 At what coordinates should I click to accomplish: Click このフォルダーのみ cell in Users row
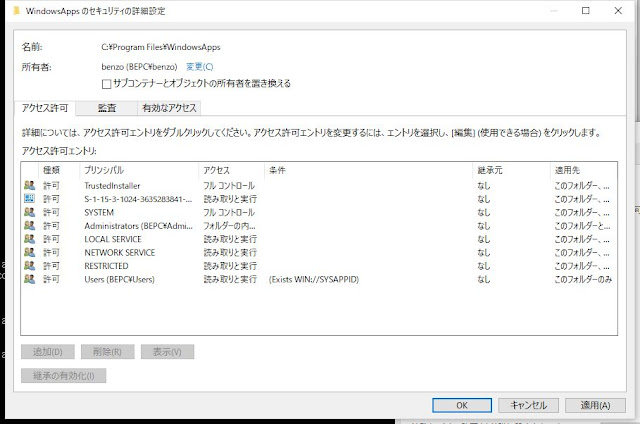click(583, 280)
